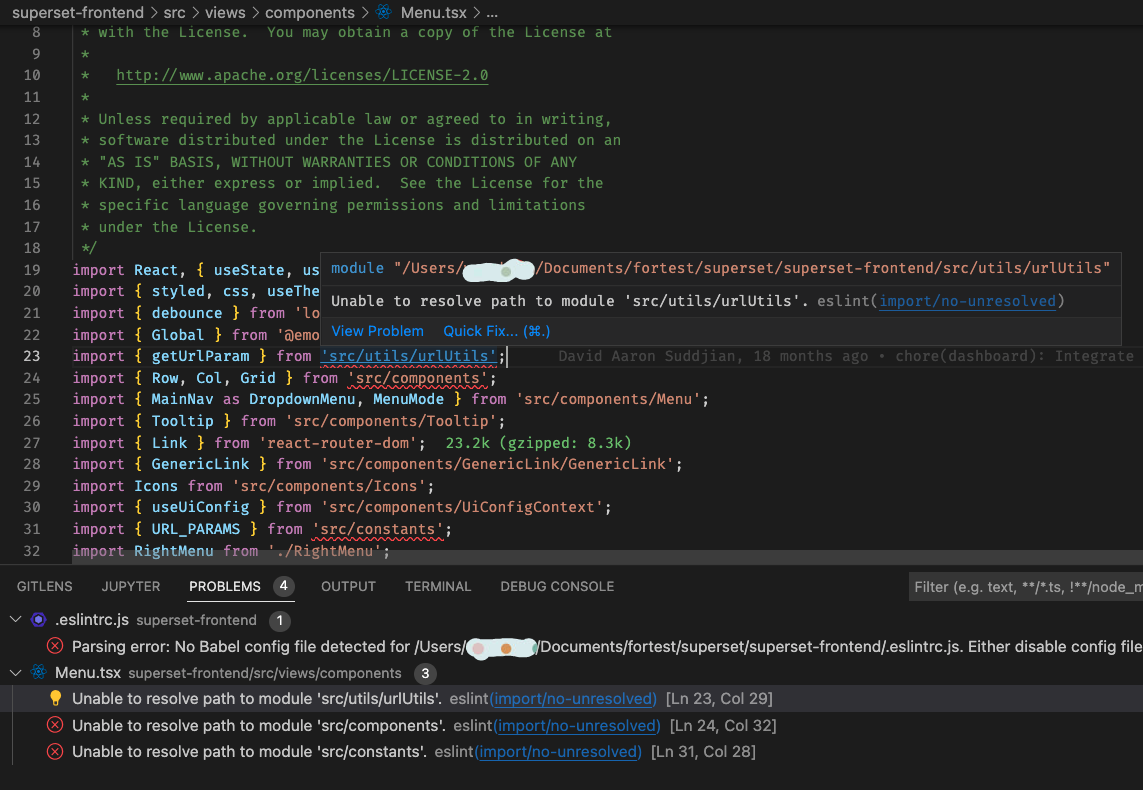Switch to the JUPYTER panel tab
The height and width of the screenshot is (790, 1143).
130,587
